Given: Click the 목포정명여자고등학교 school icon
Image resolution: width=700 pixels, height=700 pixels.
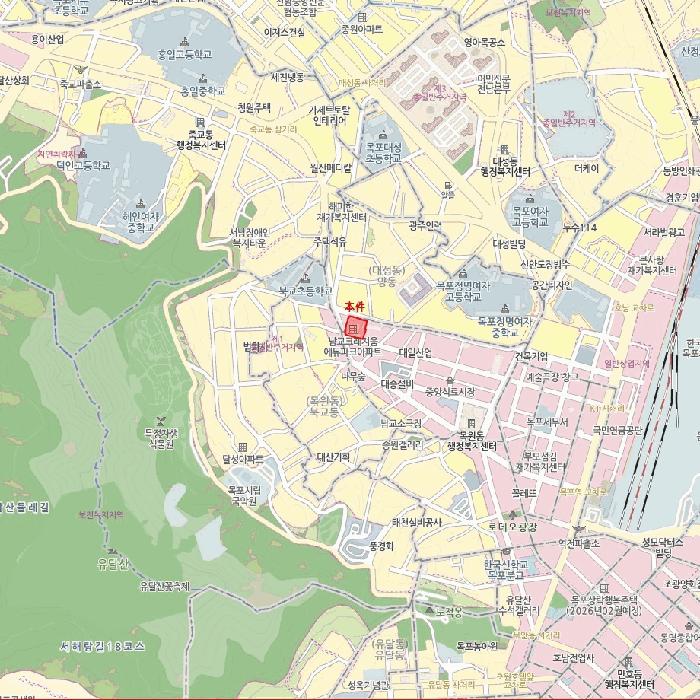Looking at the screenshot, I should pyautogui.click(x=461, y=273).
